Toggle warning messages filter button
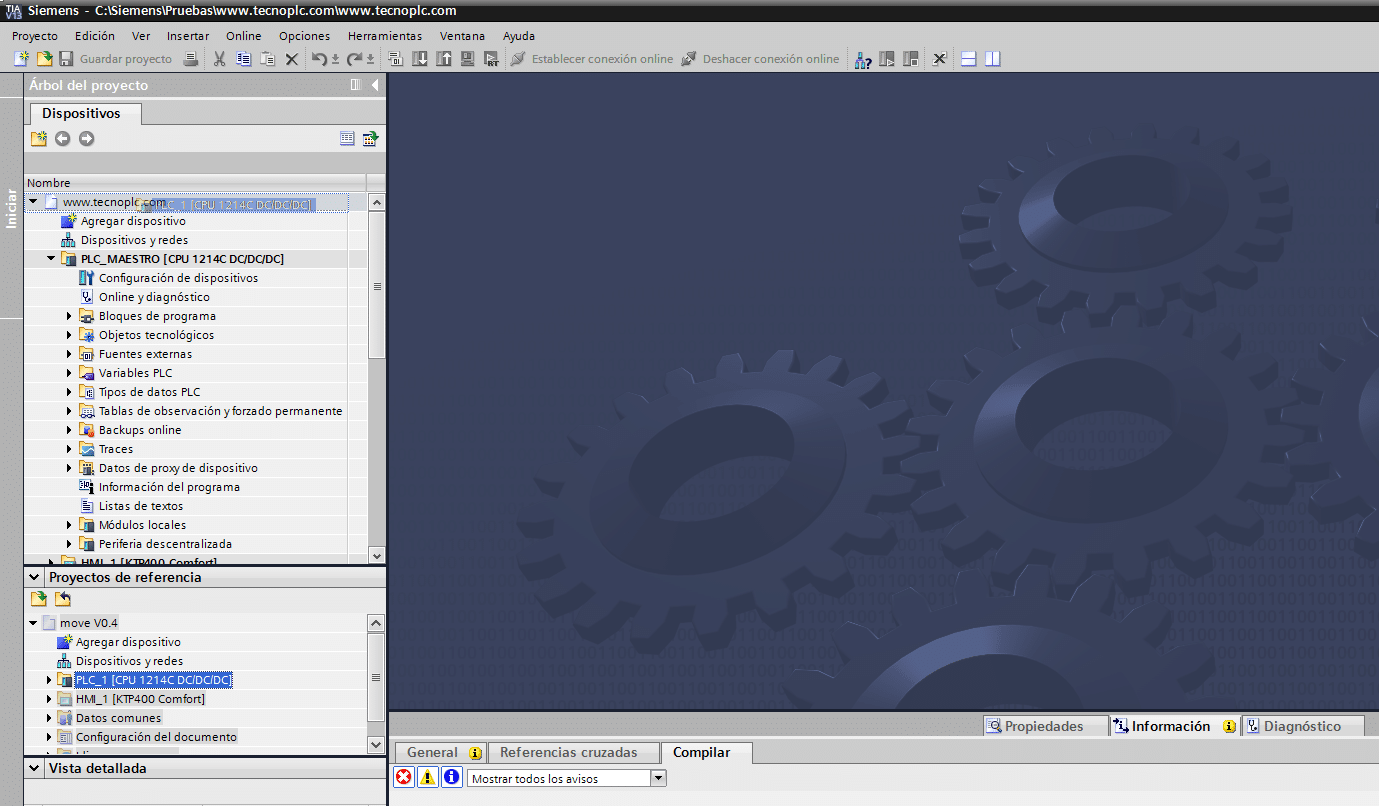1379x806 pixels. pos(428,777)
